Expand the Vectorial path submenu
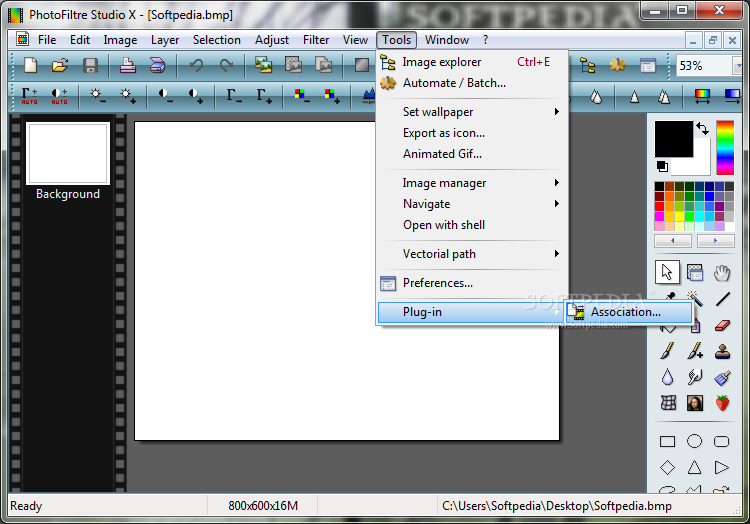The width and height of the screenshot is (750, 524). (x=472, y=254)
